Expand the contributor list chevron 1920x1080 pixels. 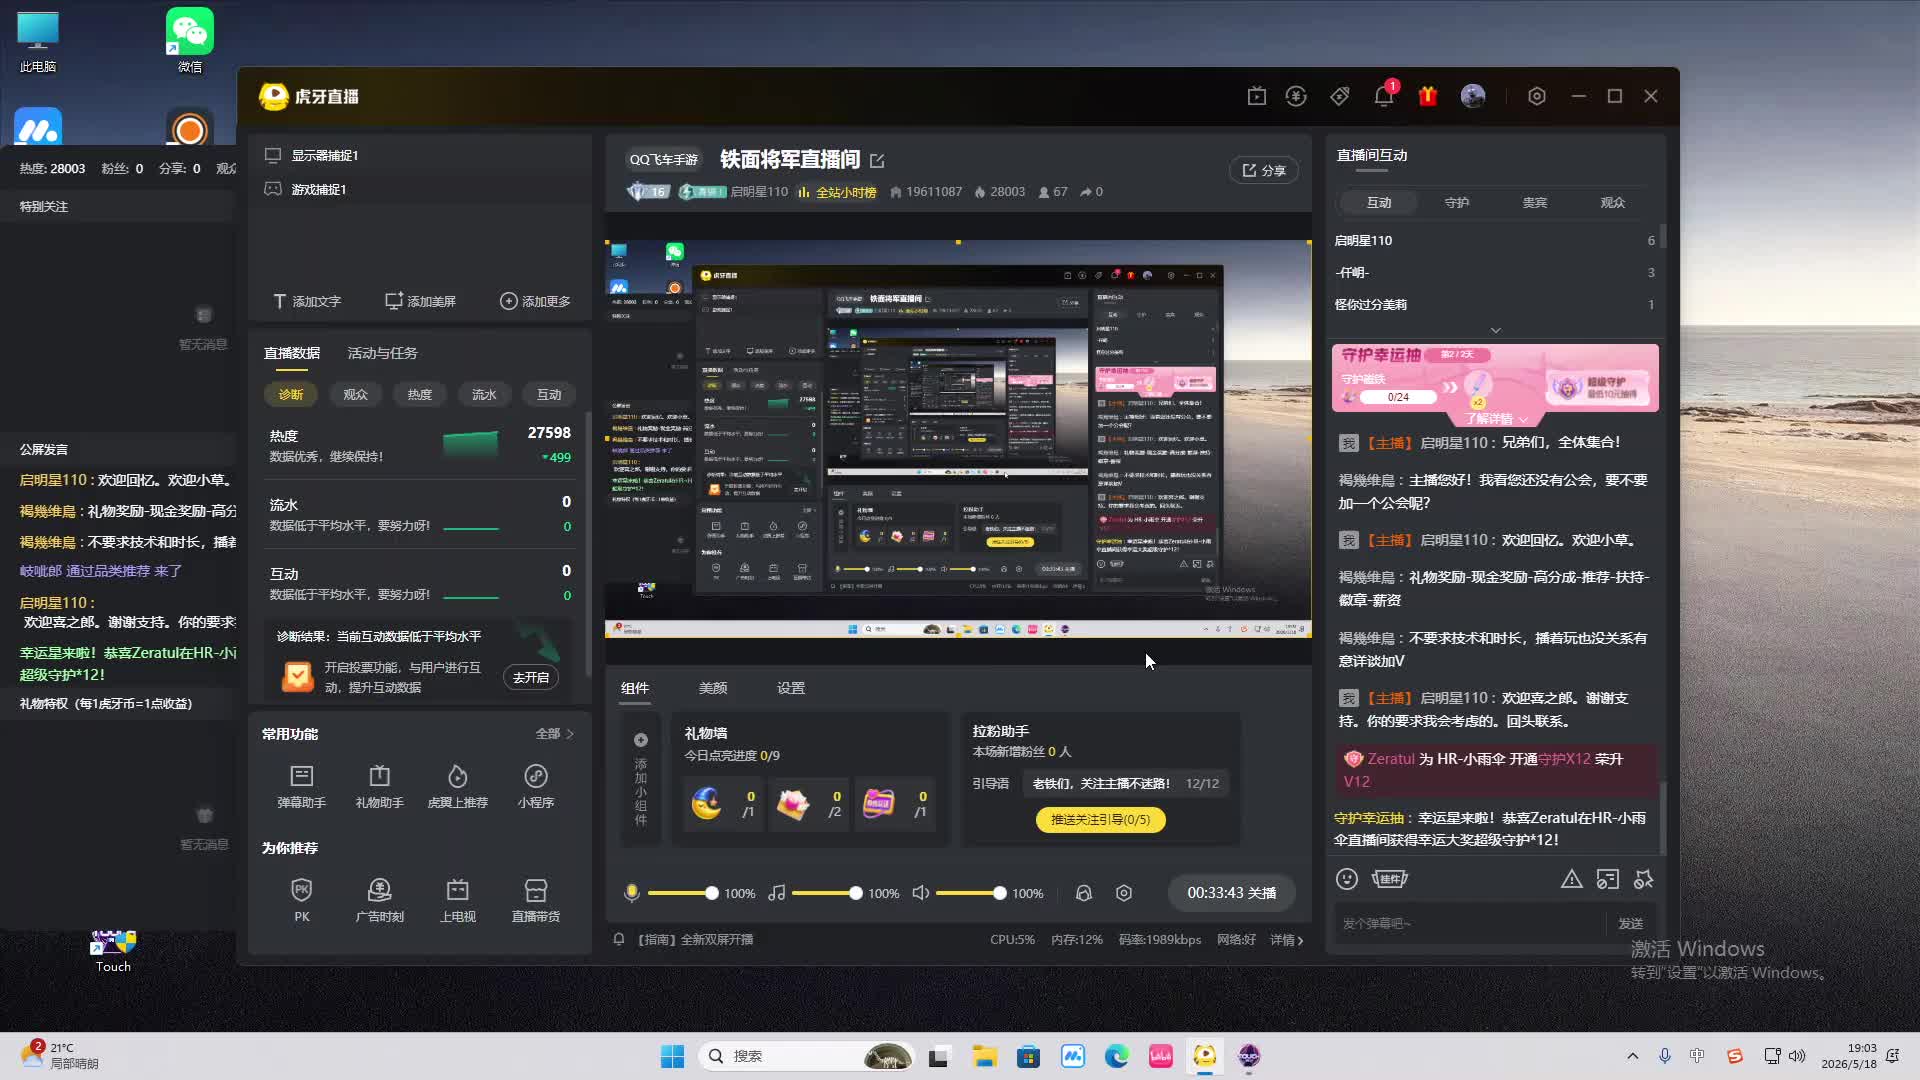click(1495, 330)
